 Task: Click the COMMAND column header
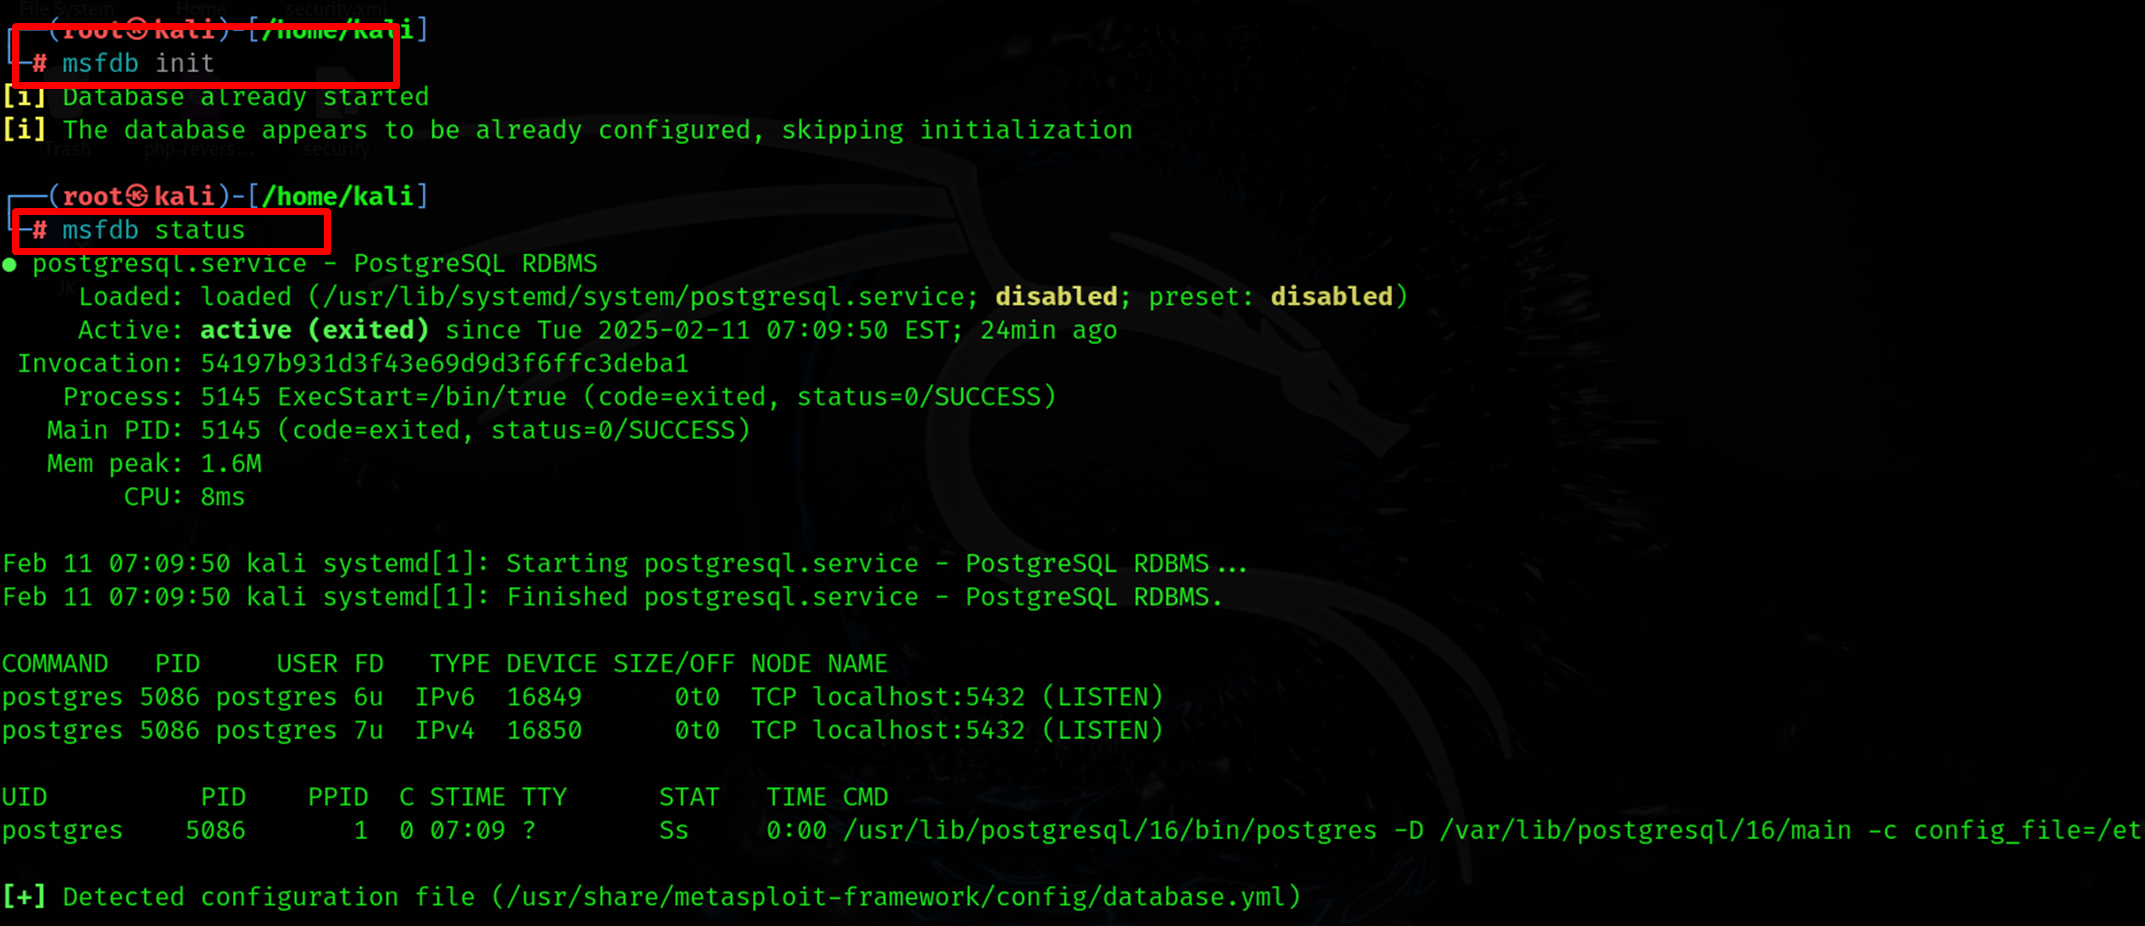[55, 664]
